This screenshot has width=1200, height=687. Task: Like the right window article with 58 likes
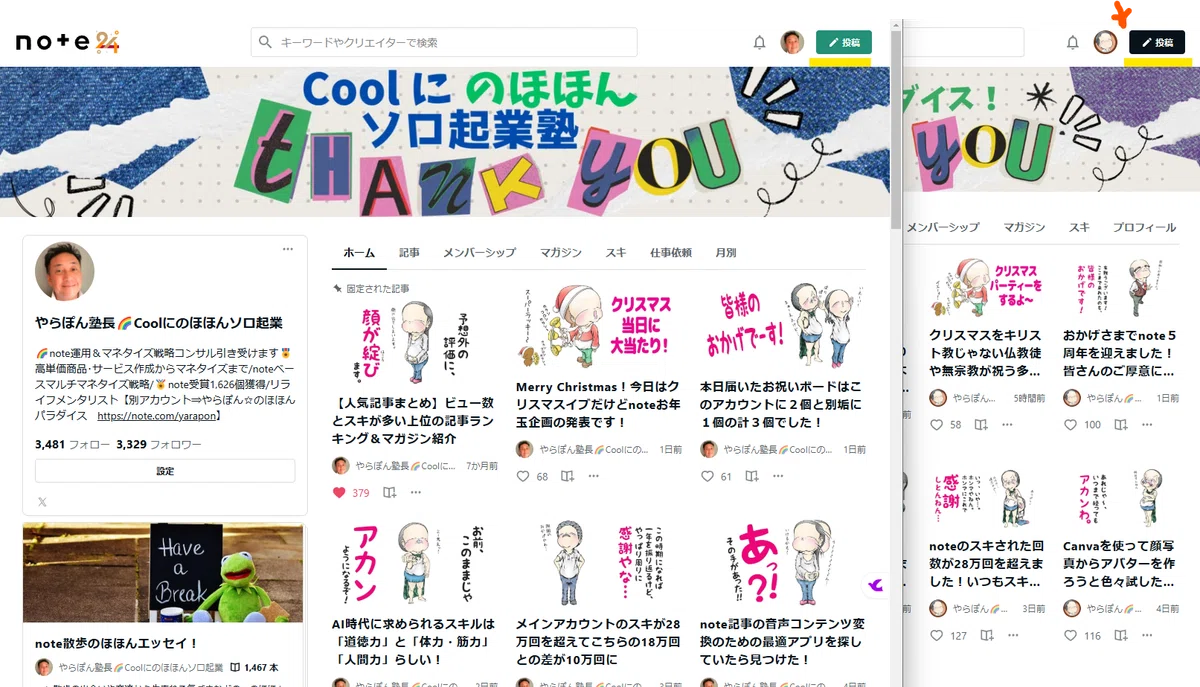[x=937, y=424]
